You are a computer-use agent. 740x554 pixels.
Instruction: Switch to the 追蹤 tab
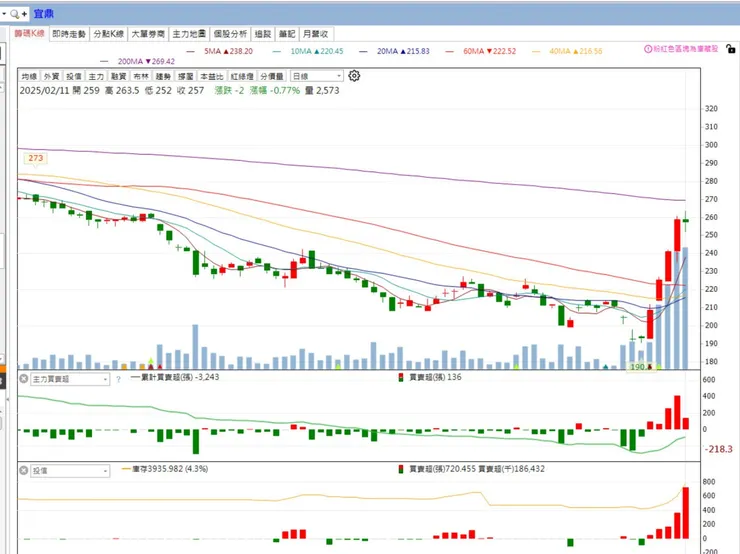pyautogui.click(x=263, y=34)
